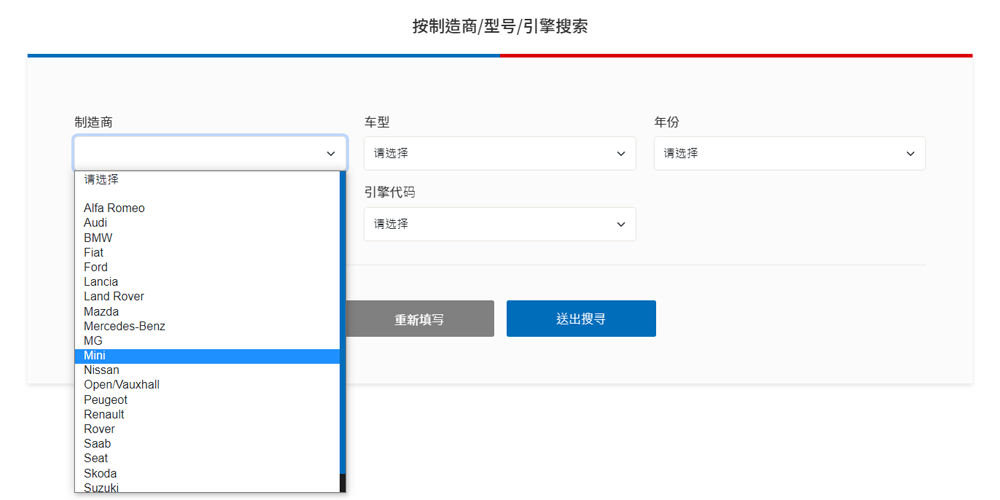Select the highlighted Mini option
1000x500 pixels.
pos(207,356)
